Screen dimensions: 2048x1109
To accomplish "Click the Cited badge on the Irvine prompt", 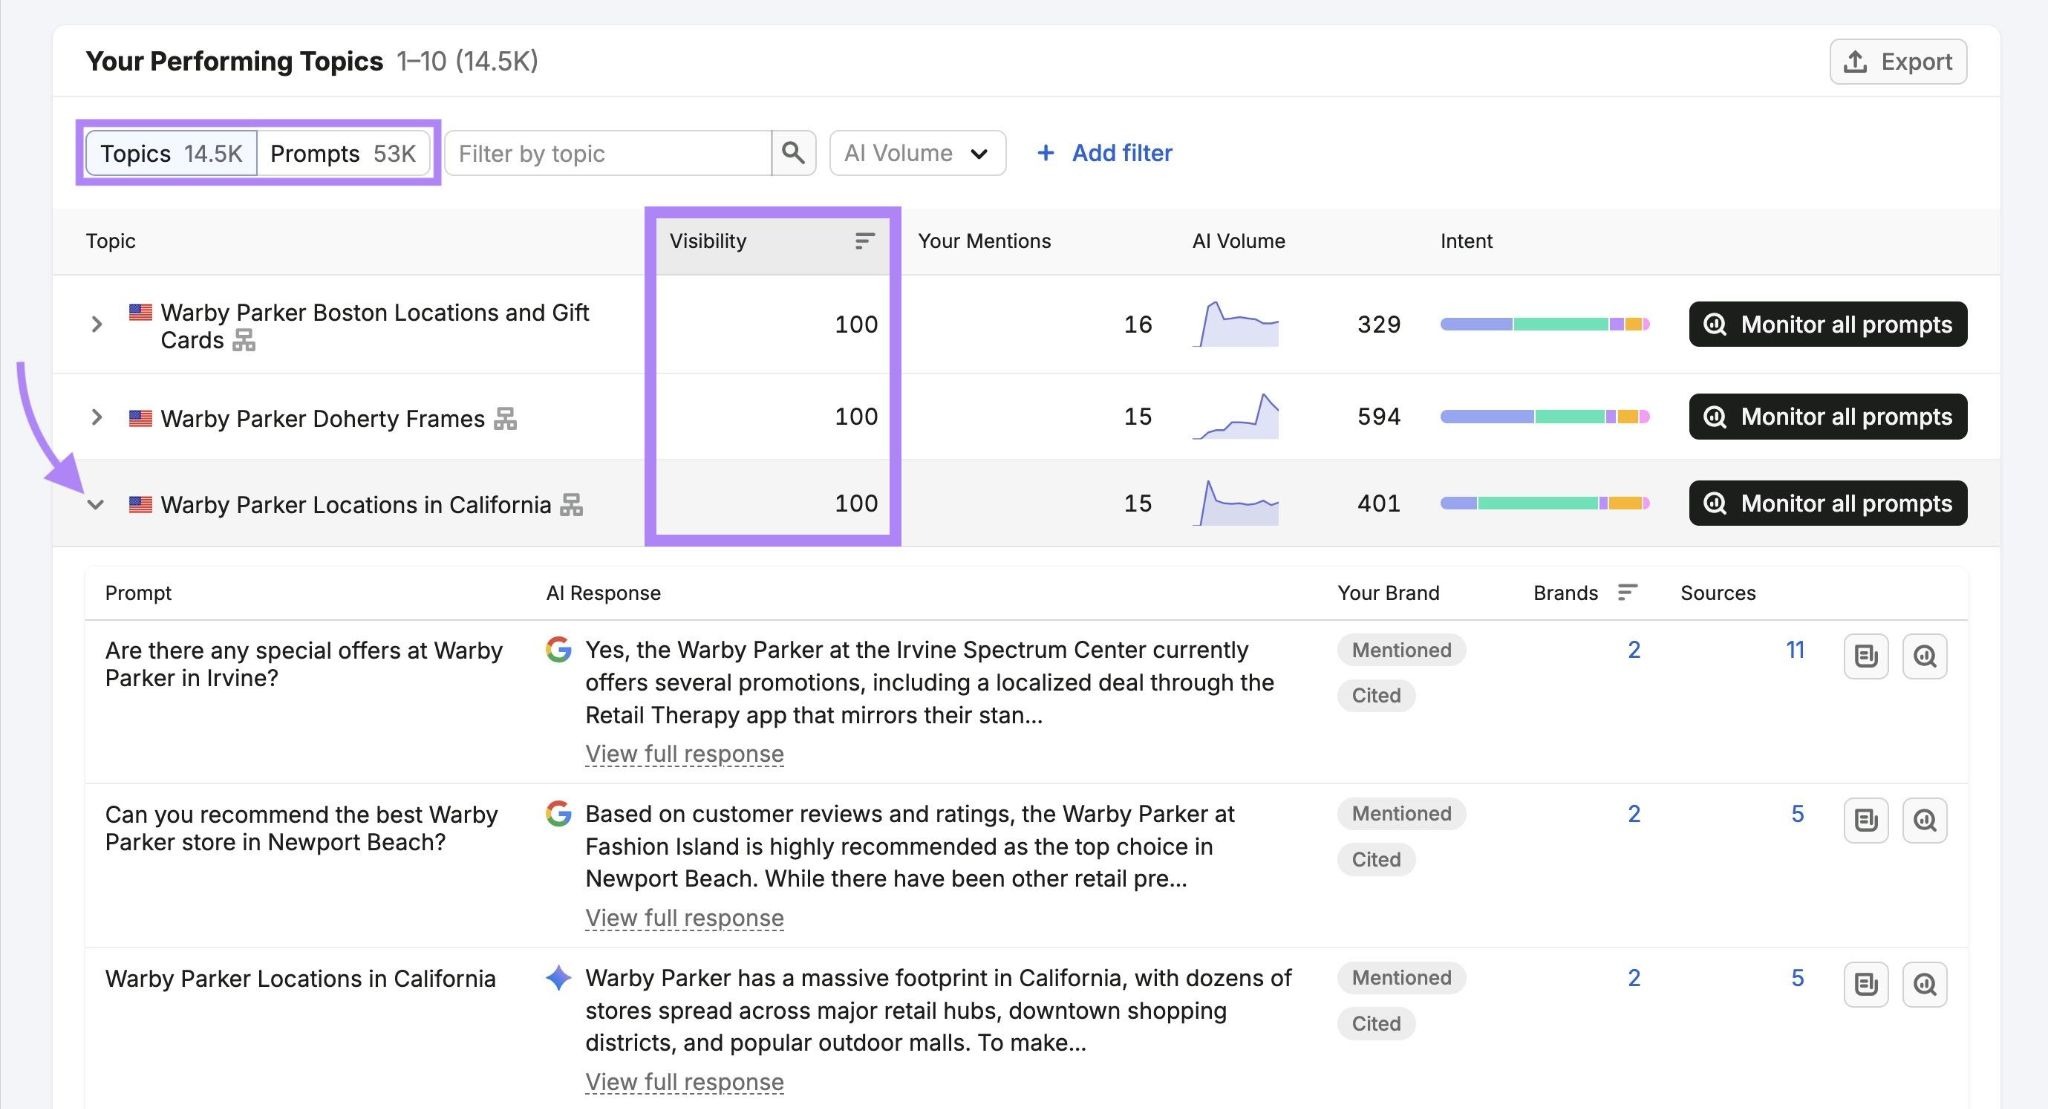I will [1376, 696].
